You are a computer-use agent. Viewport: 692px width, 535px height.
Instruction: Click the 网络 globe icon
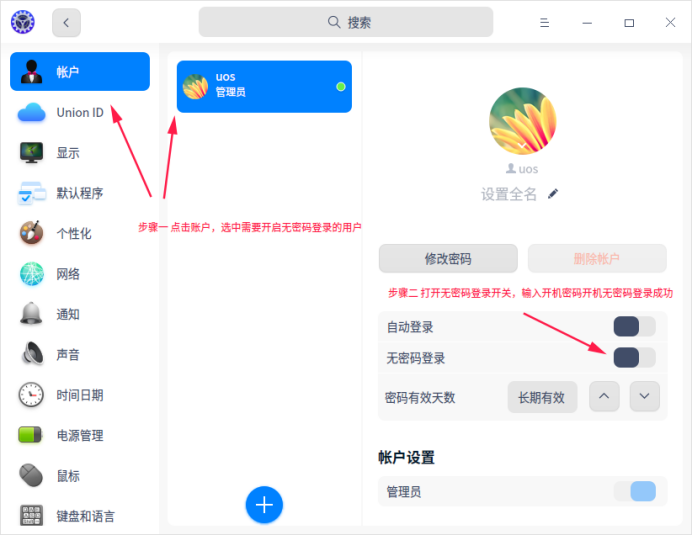(31, 274)
